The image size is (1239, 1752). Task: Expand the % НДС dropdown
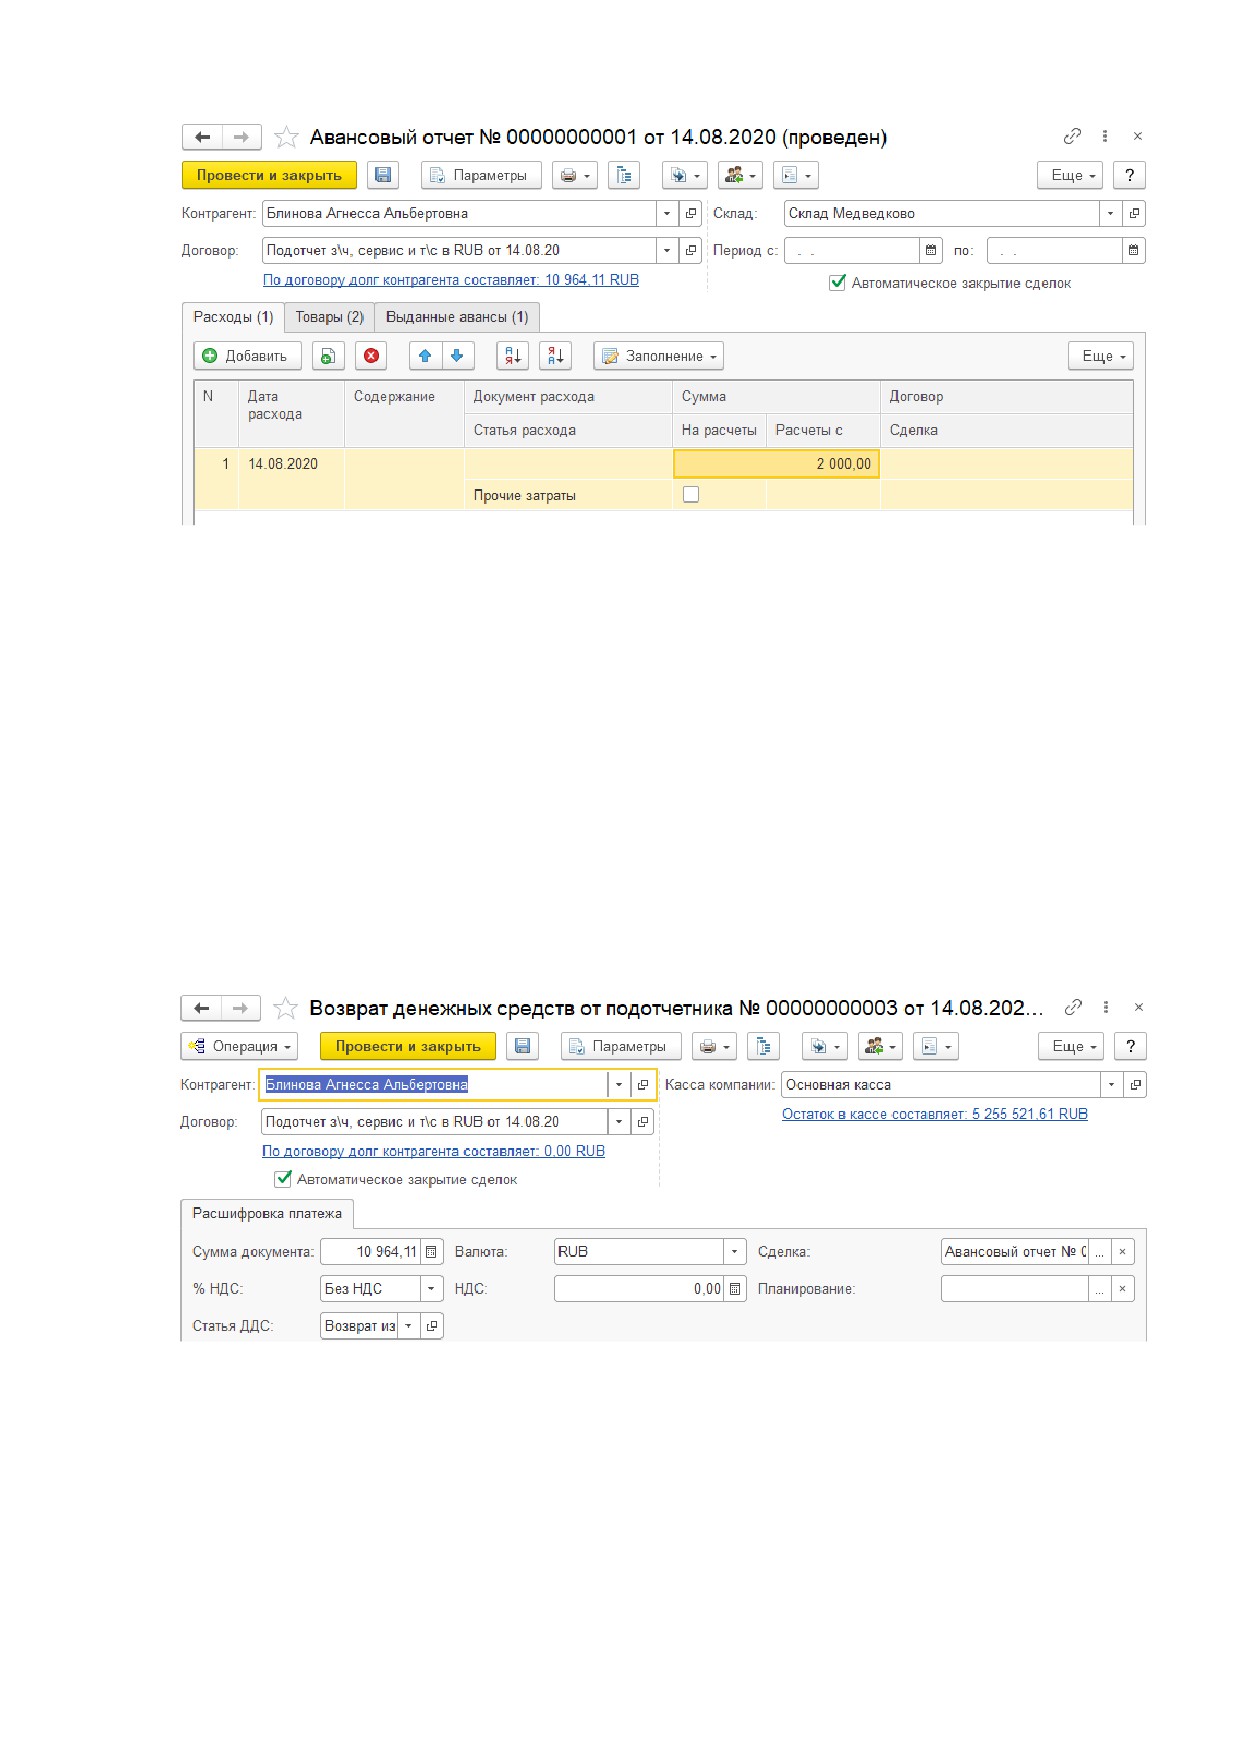432,1289
